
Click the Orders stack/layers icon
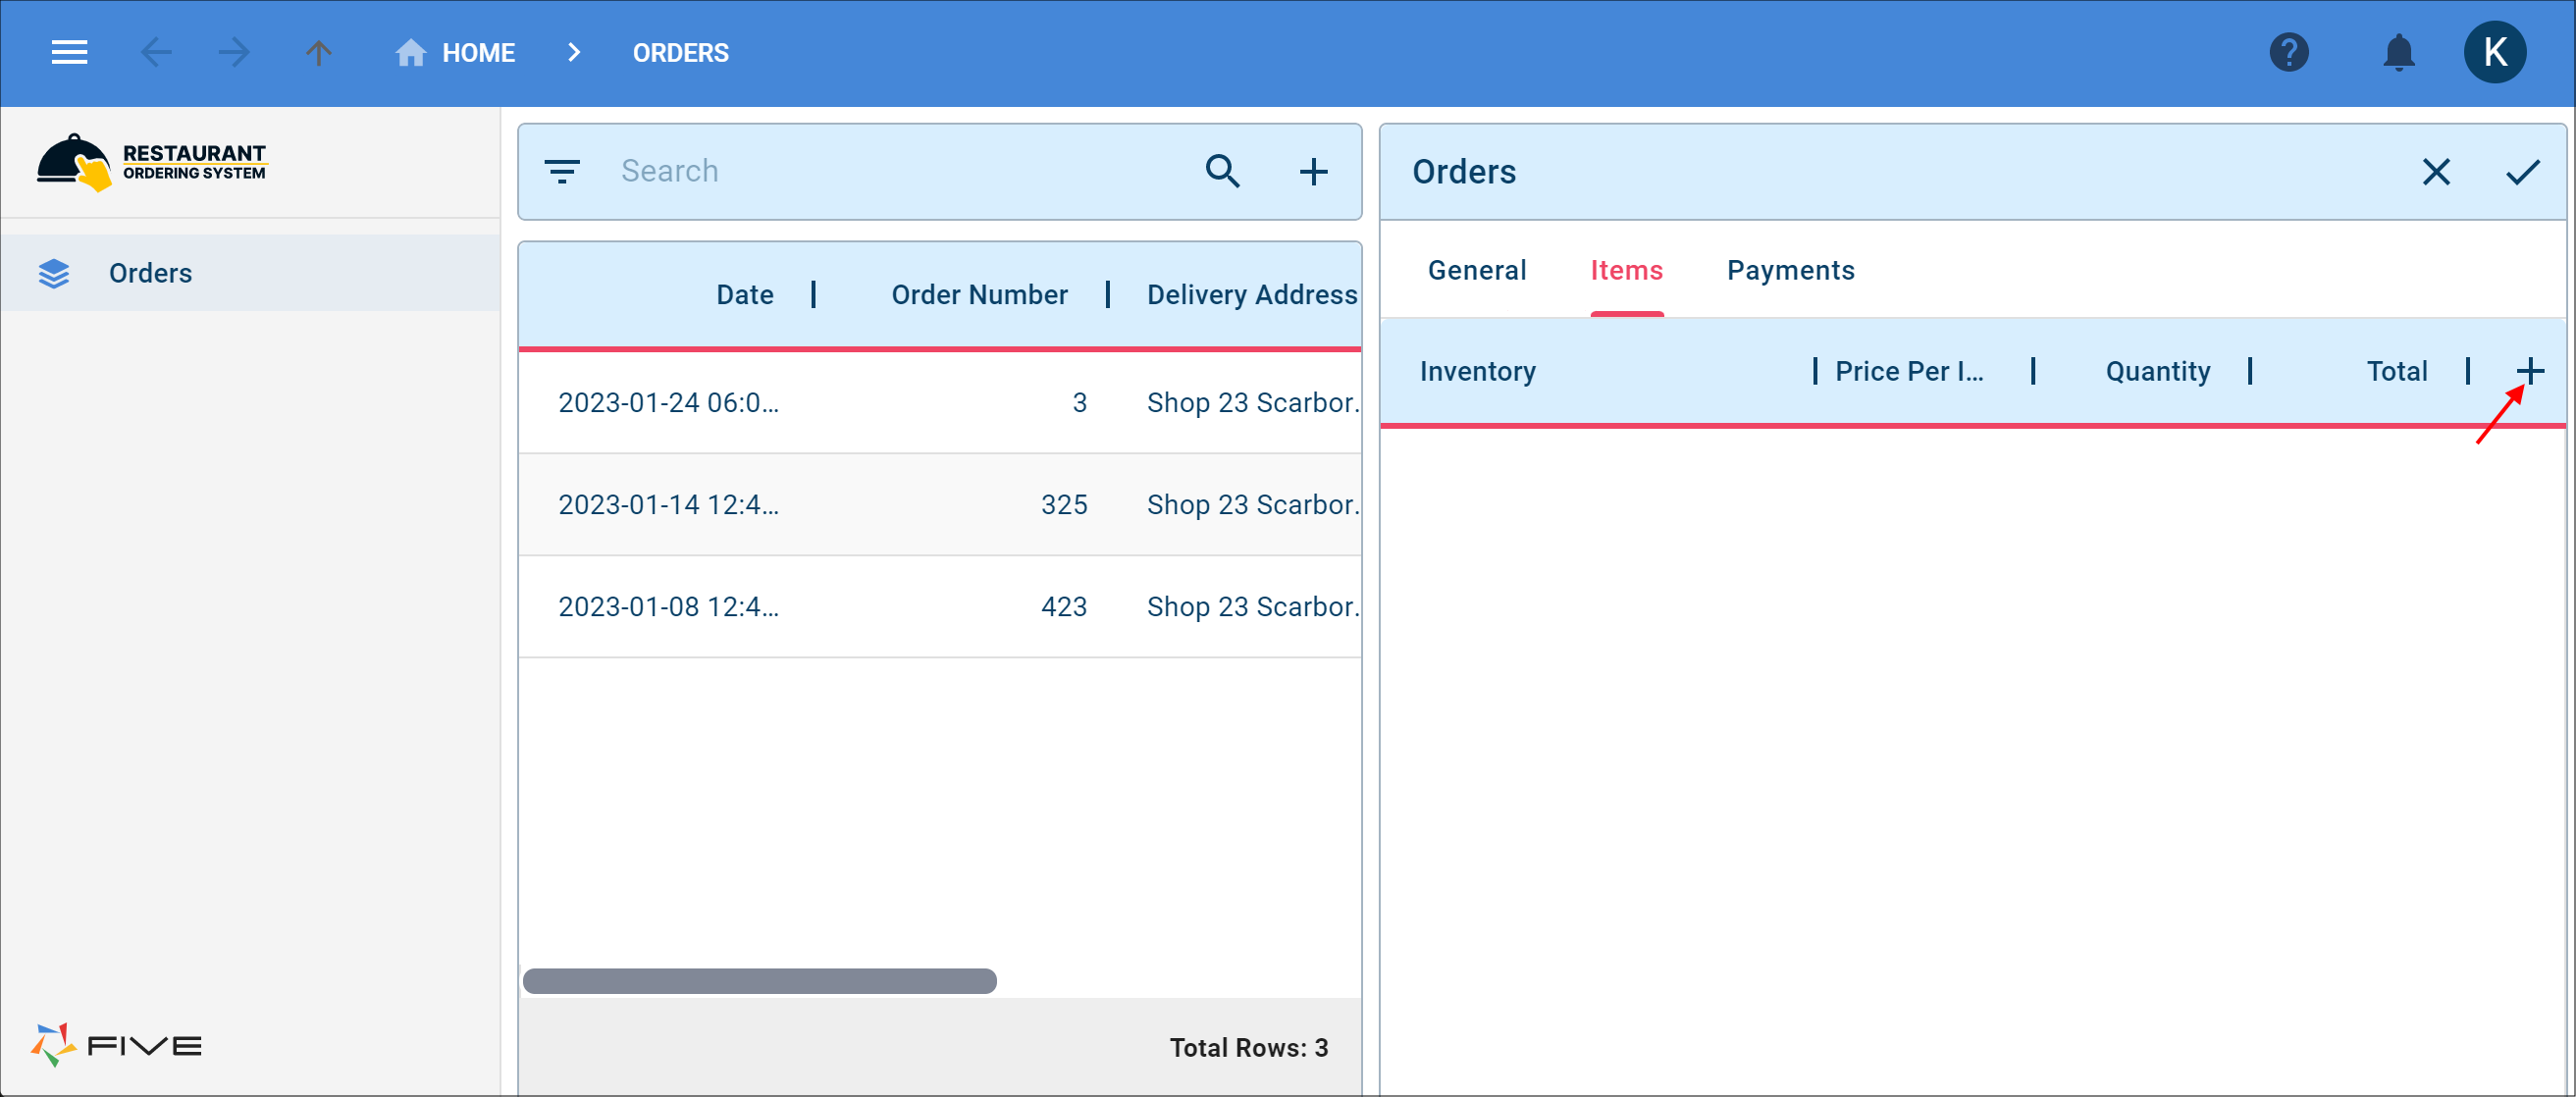(54, 273)
